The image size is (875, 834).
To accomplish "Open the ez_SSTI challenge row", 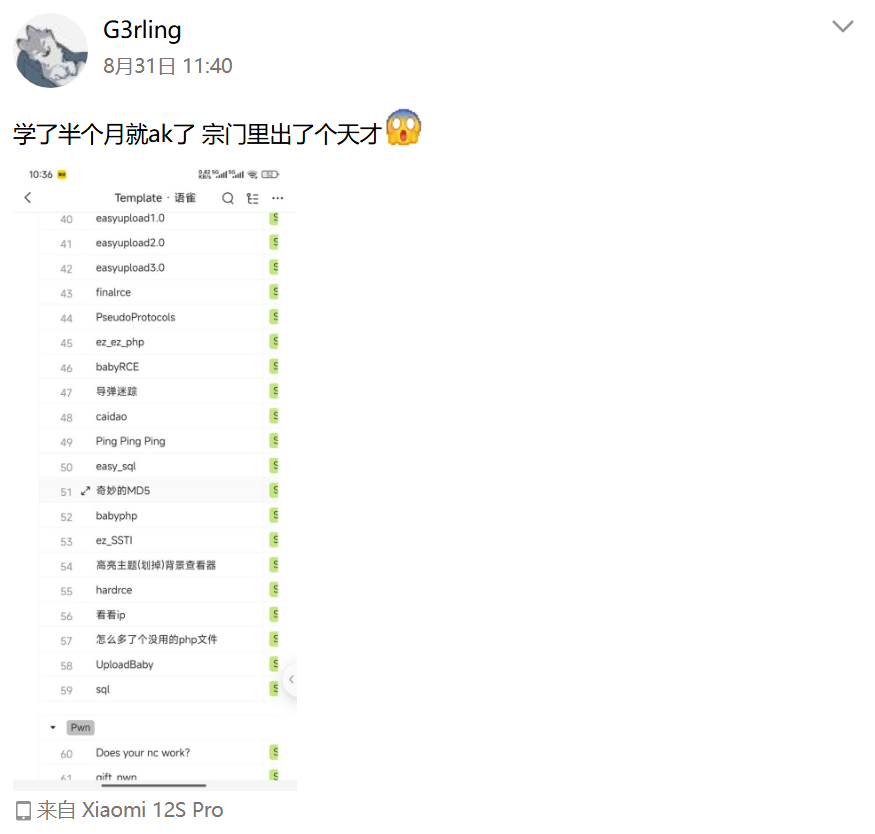I will pos(114,541).
